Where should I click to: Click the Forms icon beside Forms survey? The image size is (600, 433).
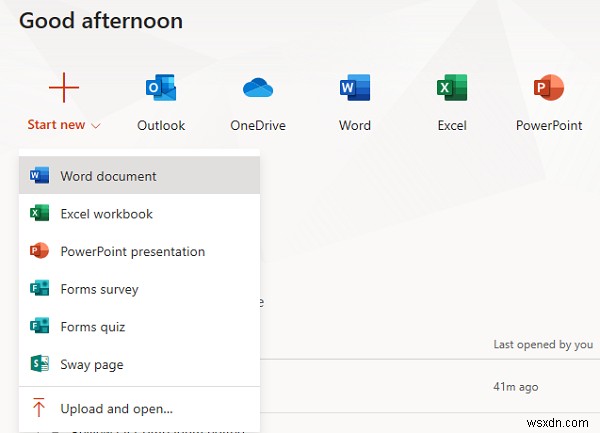(x=39, y=288)
